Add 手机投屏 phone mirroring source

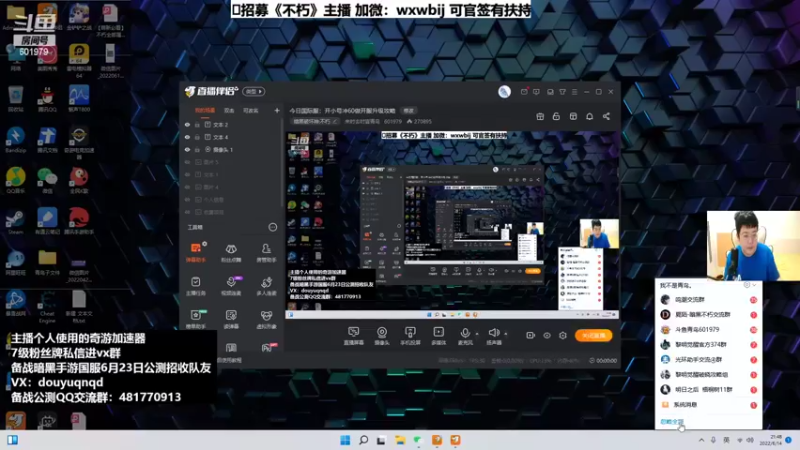[x=410, y=336]
